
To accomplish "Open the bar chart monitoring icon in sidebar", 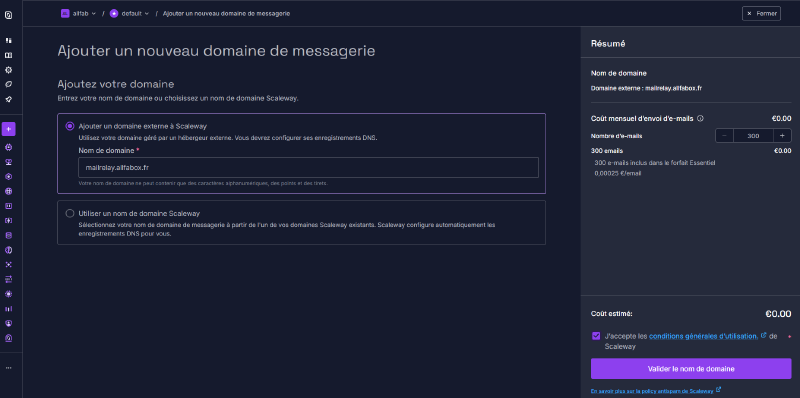I will click(x=8, y=309).
